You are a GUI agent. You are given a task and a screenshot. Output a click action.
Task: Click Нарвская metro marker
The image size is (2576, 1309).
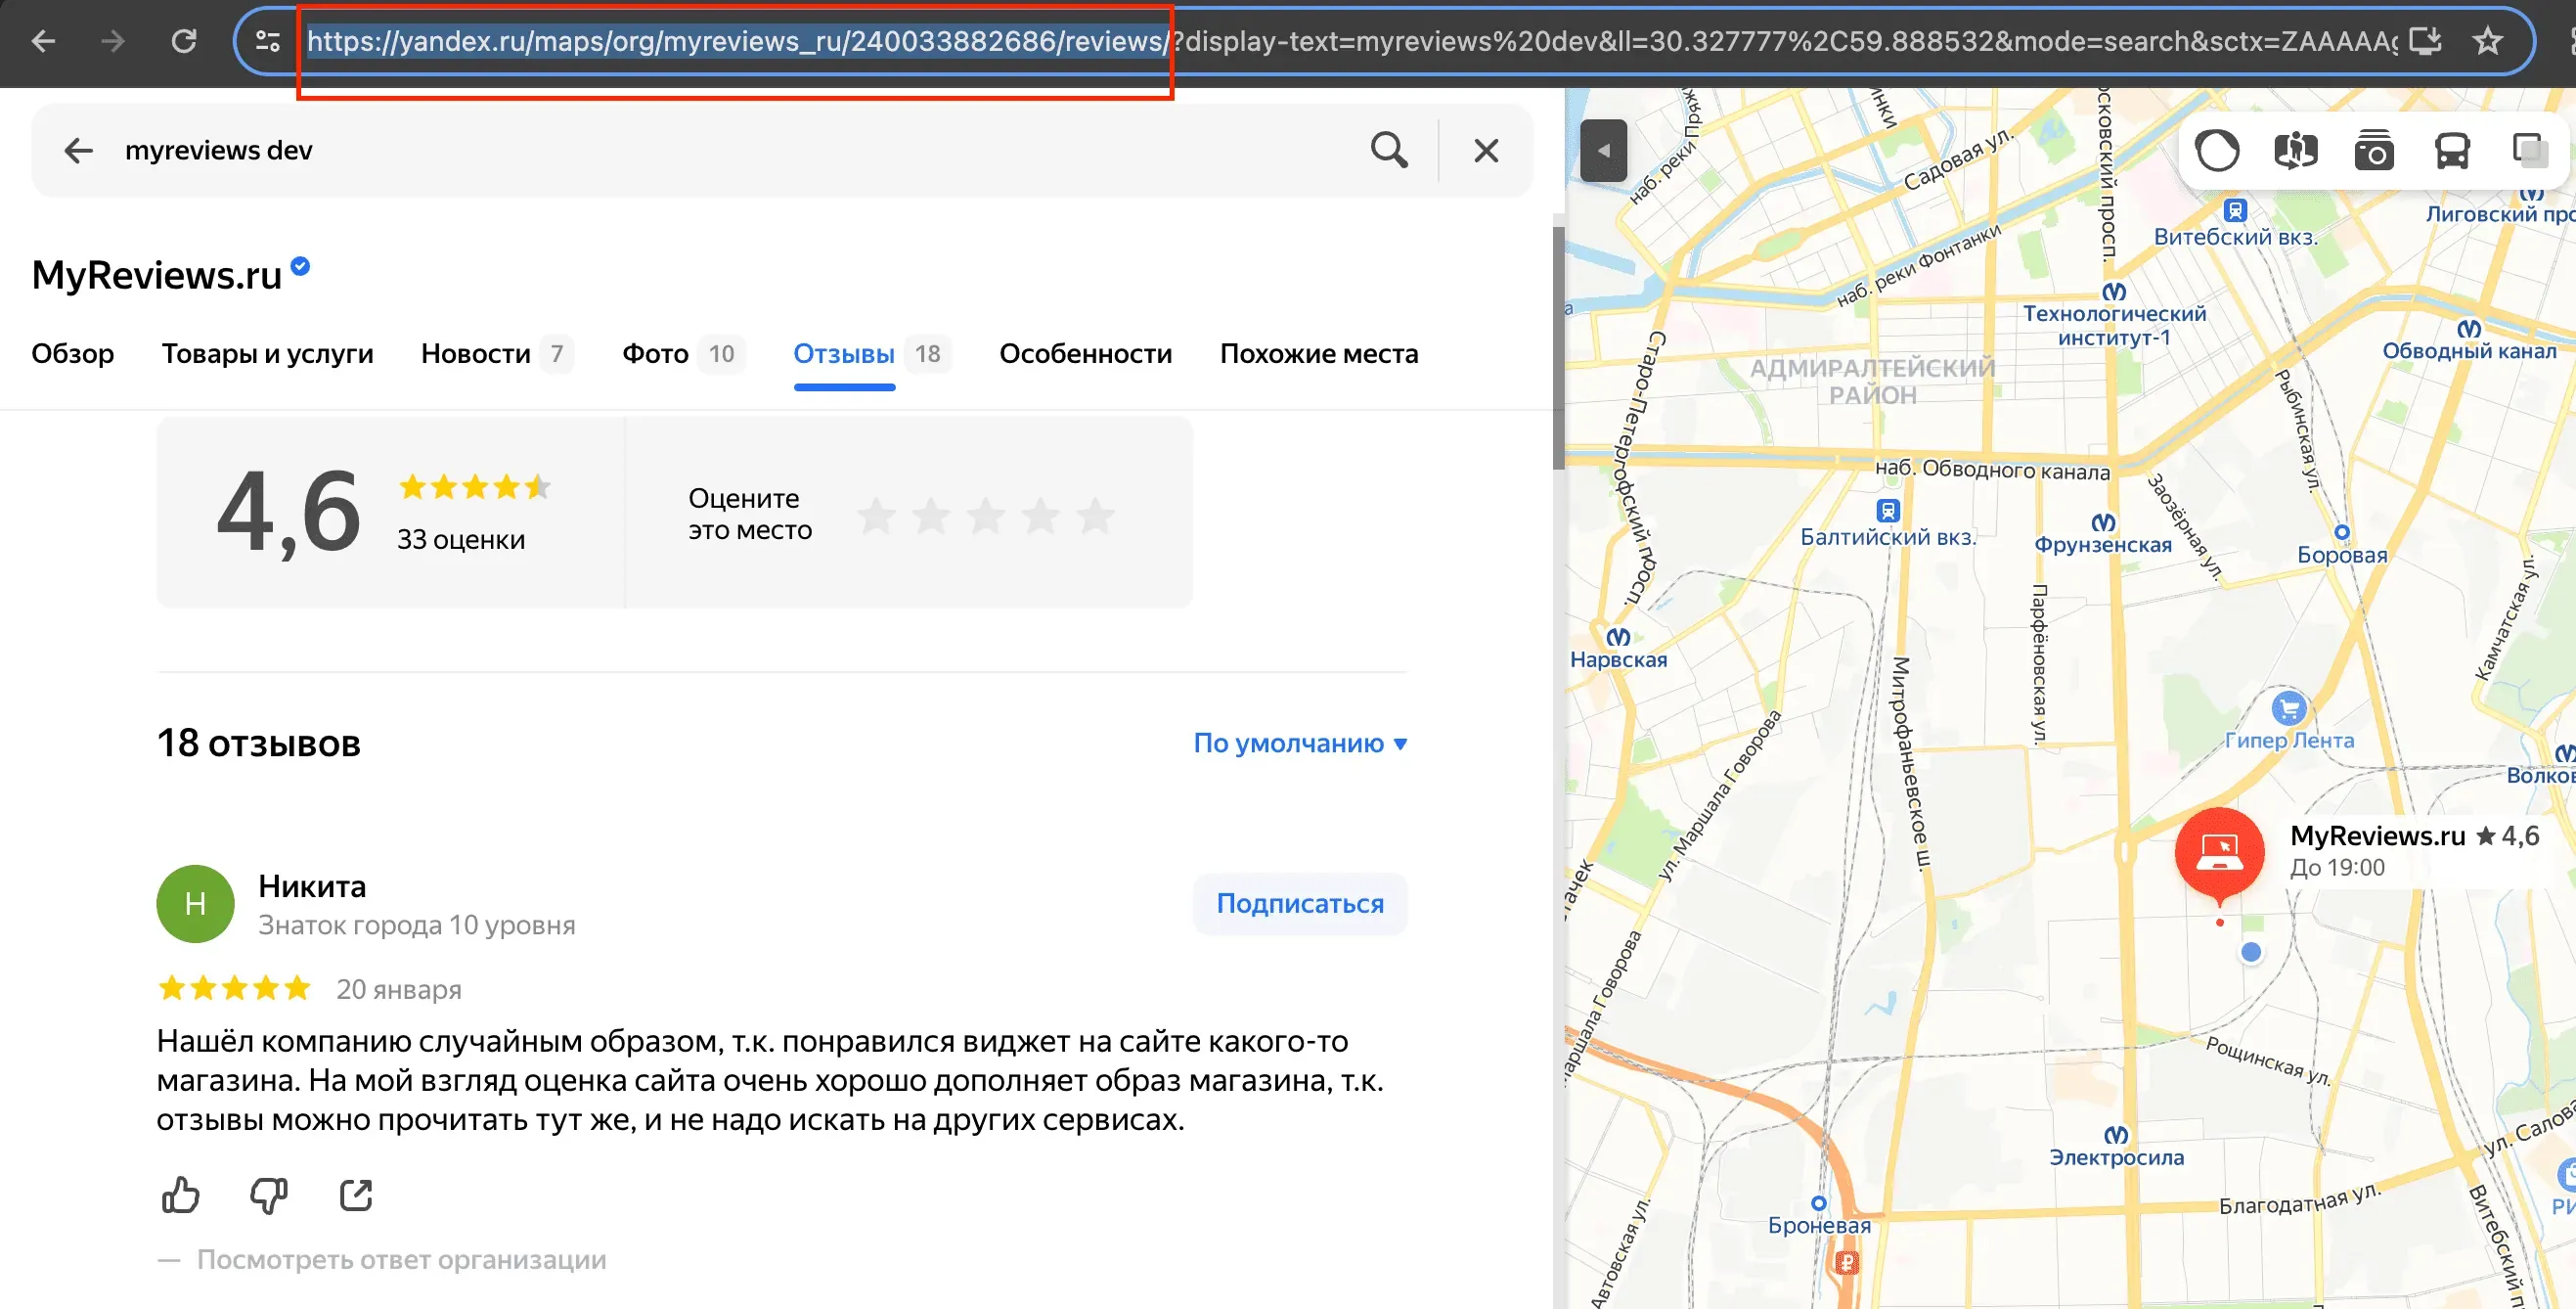(x=1618, y=637)
